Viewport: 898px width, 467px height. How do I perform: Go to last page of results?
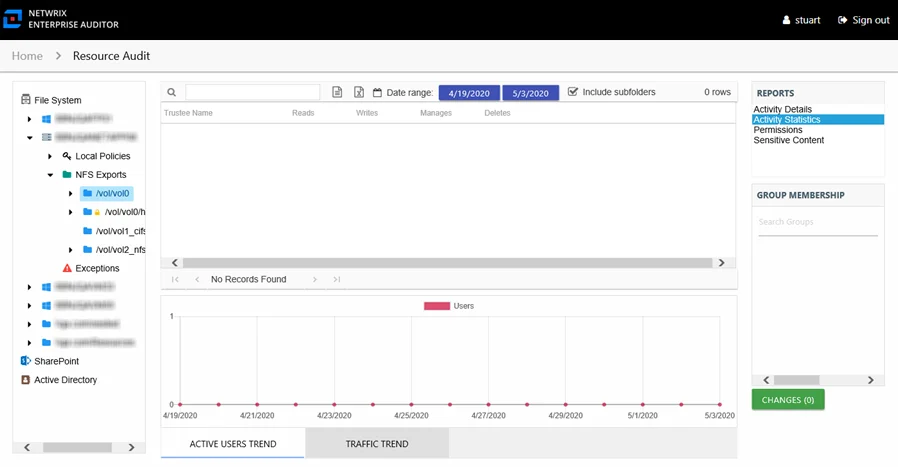click(x=337, y=279)
